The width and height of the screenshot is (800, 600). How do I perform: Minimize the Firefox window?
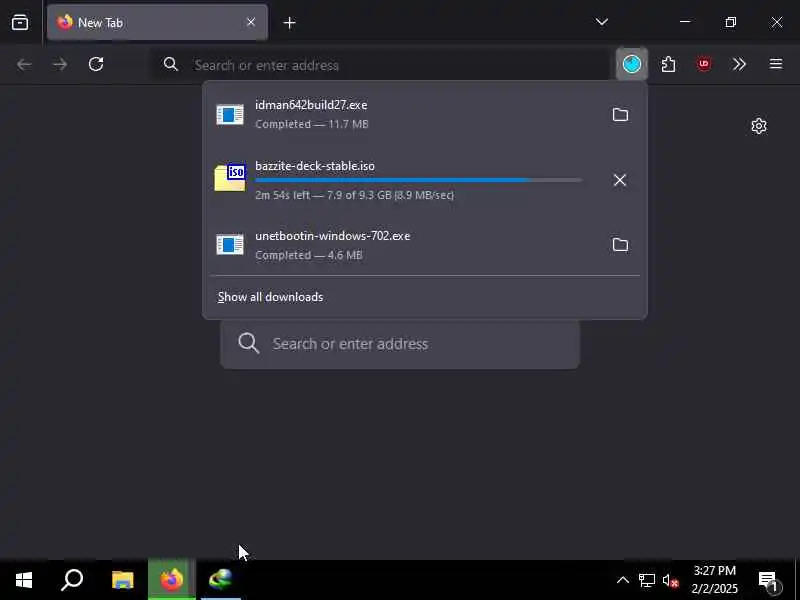coord(685,22)
